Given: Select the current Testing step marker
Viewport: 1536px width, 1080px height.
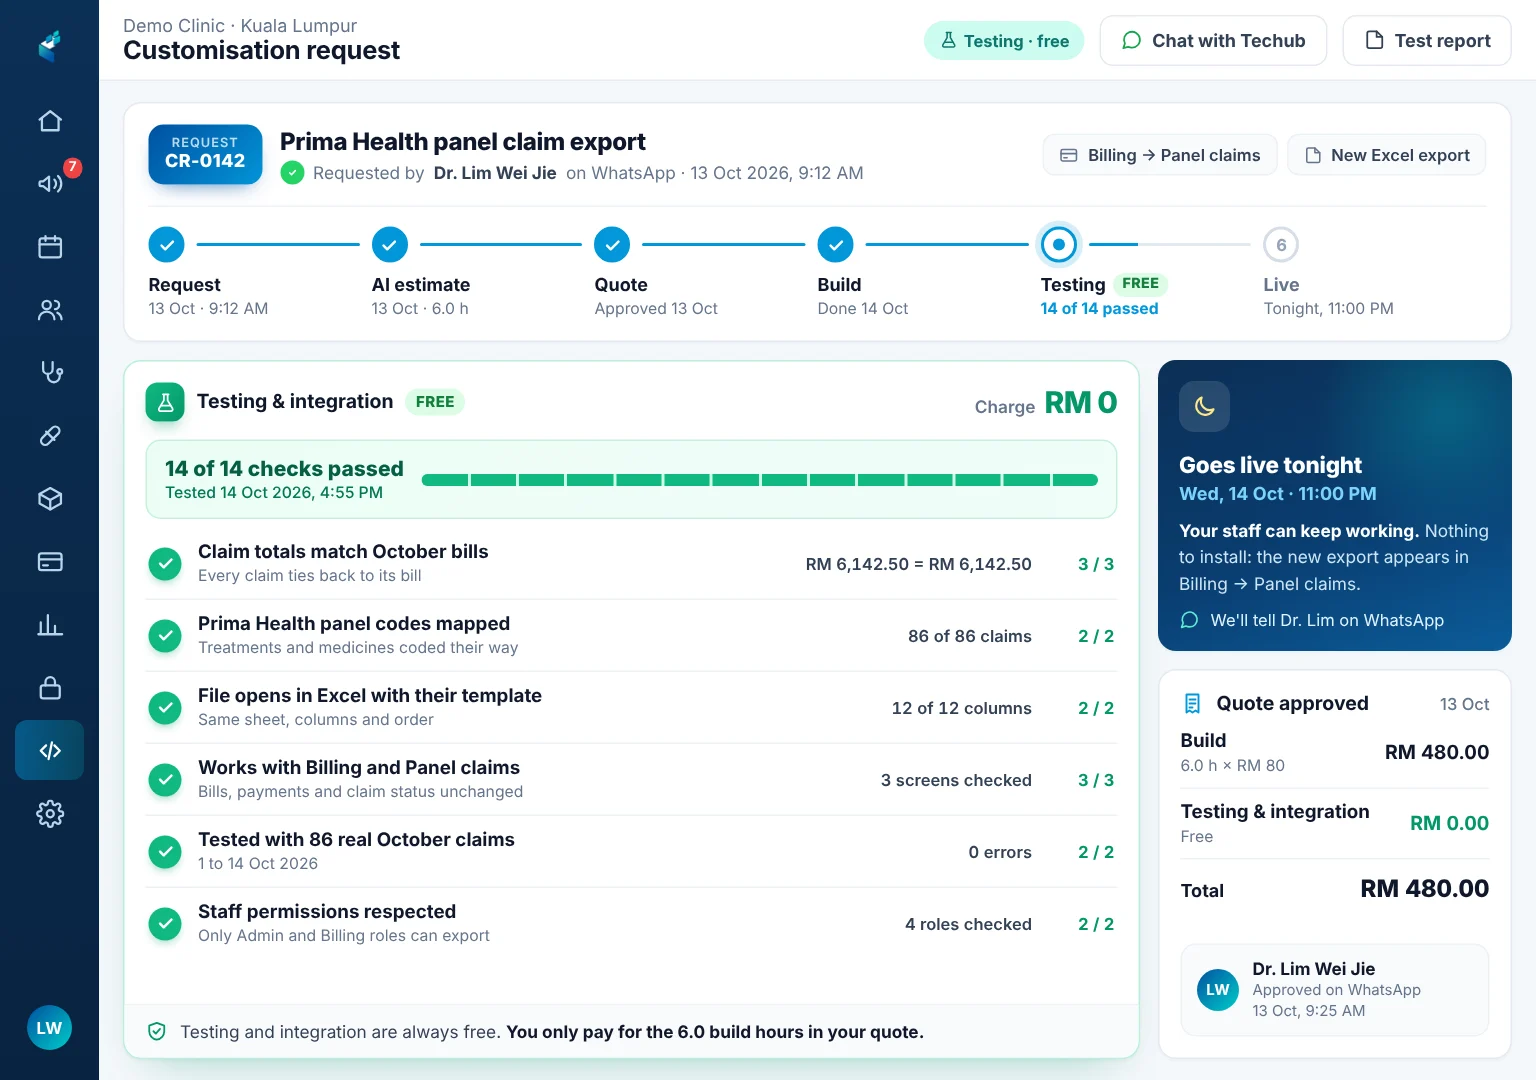Looking at the screenshot, I should point(1059,244).
